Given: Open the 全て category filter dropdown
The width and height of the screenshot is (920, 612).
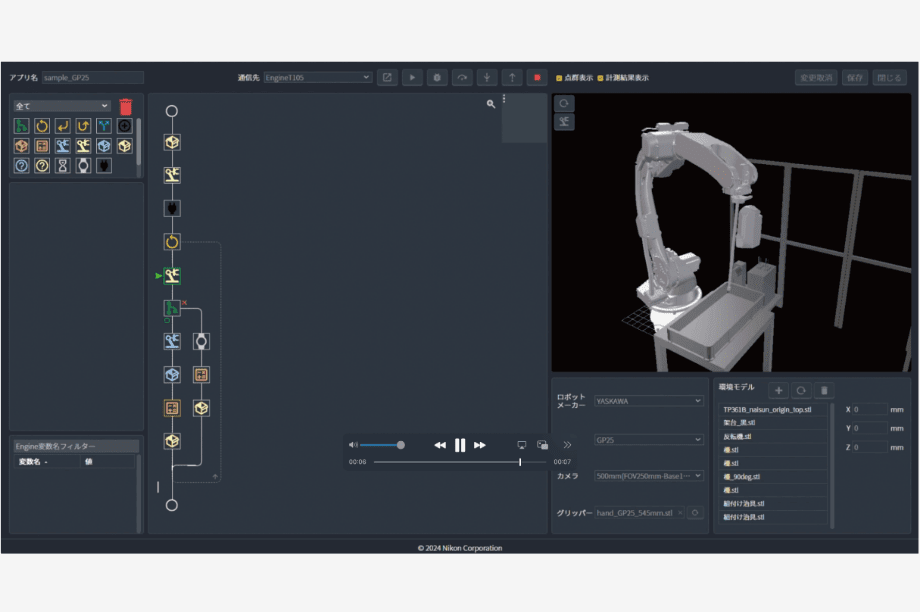Looking at the screenshot, I should [62, 106].
